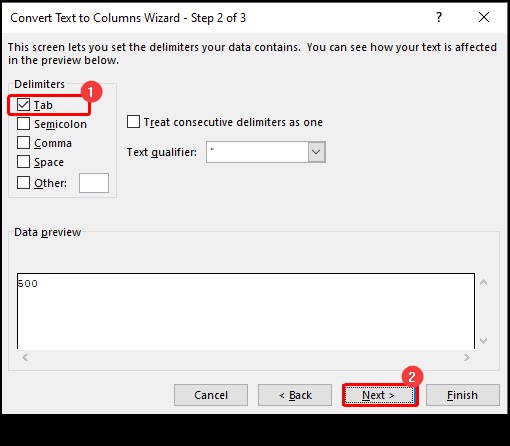
Task: Open the Text qualifier dropdown arrow
Action: click(x=316, y=152)
